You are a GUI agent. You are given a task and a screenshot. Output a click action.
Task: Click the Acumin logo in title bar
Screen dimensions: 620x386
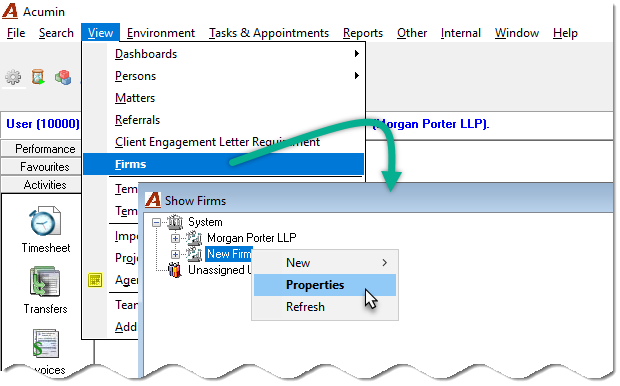10,11
